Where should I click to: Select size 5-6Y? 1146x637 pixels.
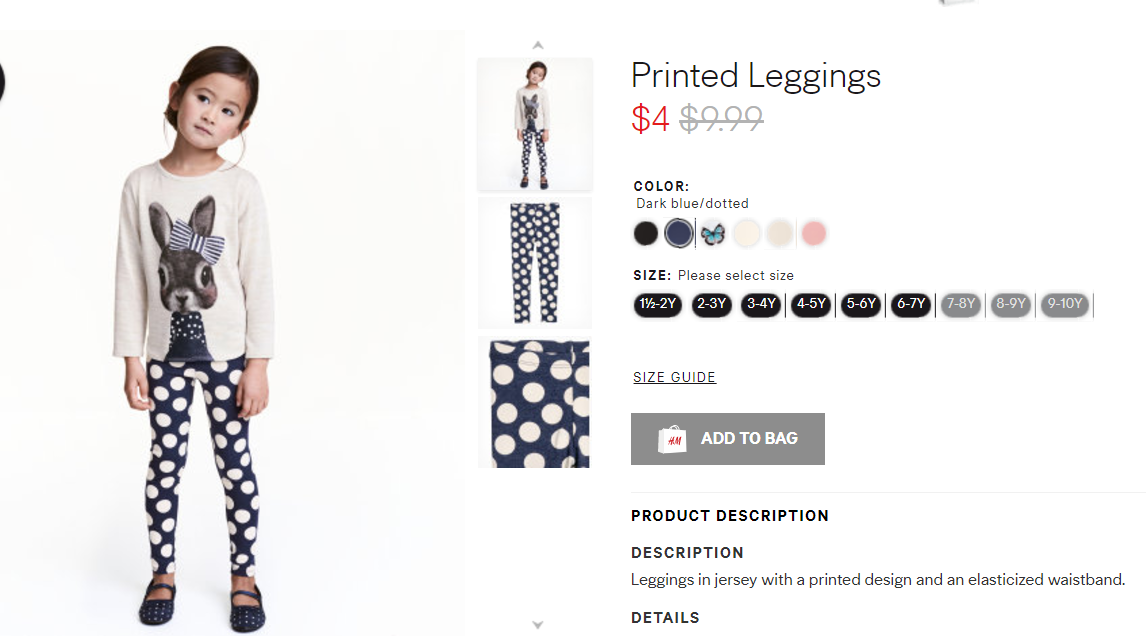point(860,305)
